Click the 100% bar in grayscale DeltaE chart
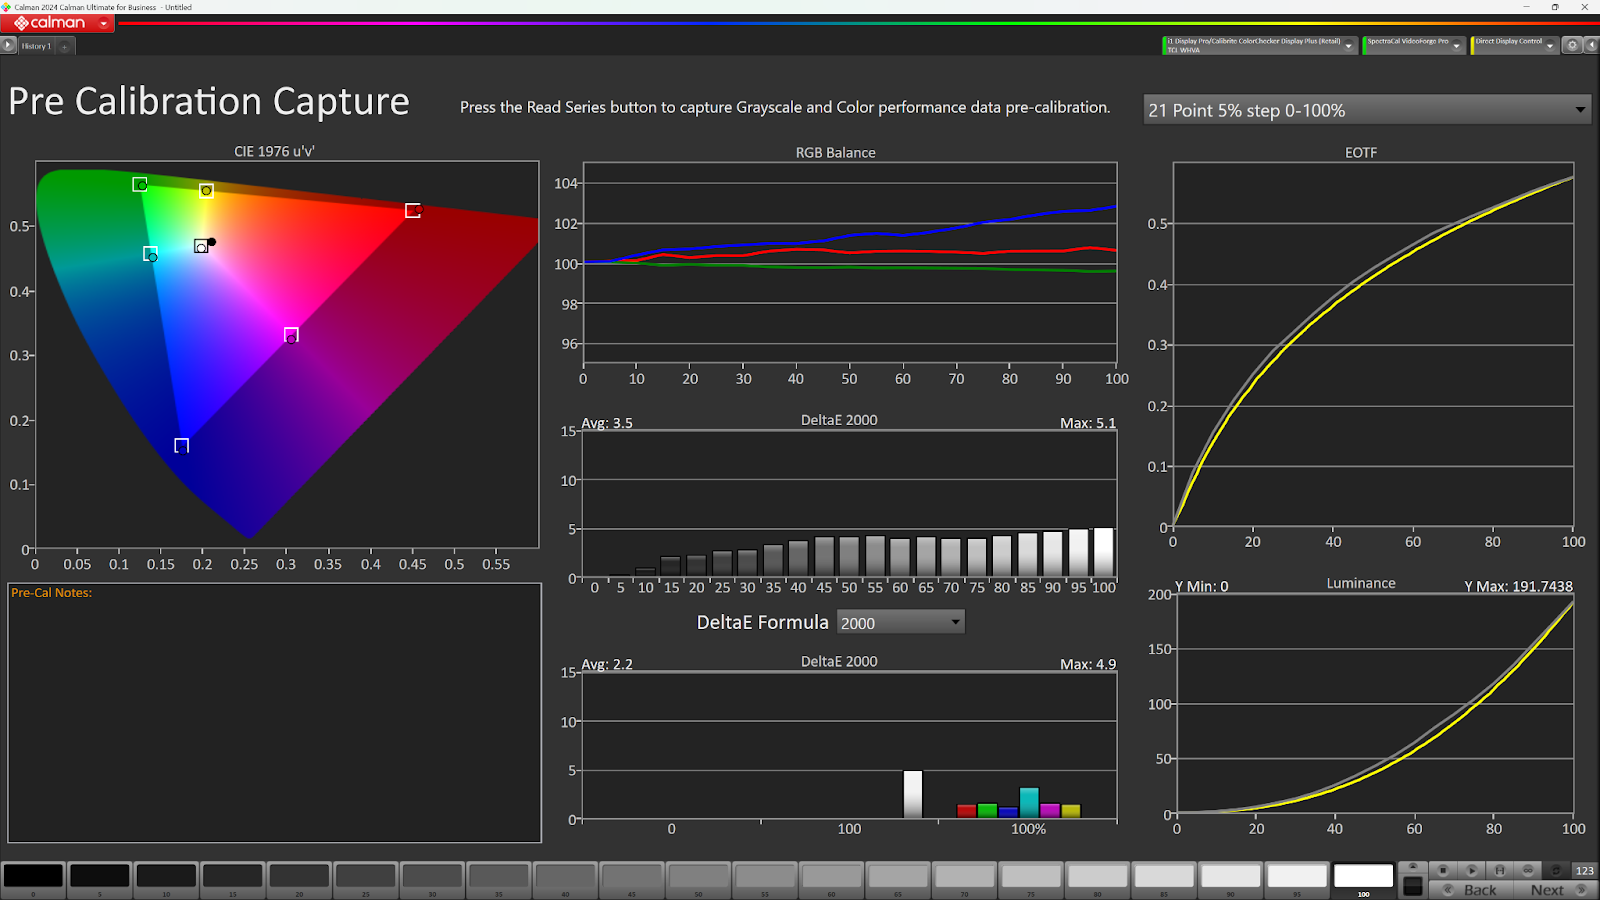1600x900 pixels. coord(1103,553)
